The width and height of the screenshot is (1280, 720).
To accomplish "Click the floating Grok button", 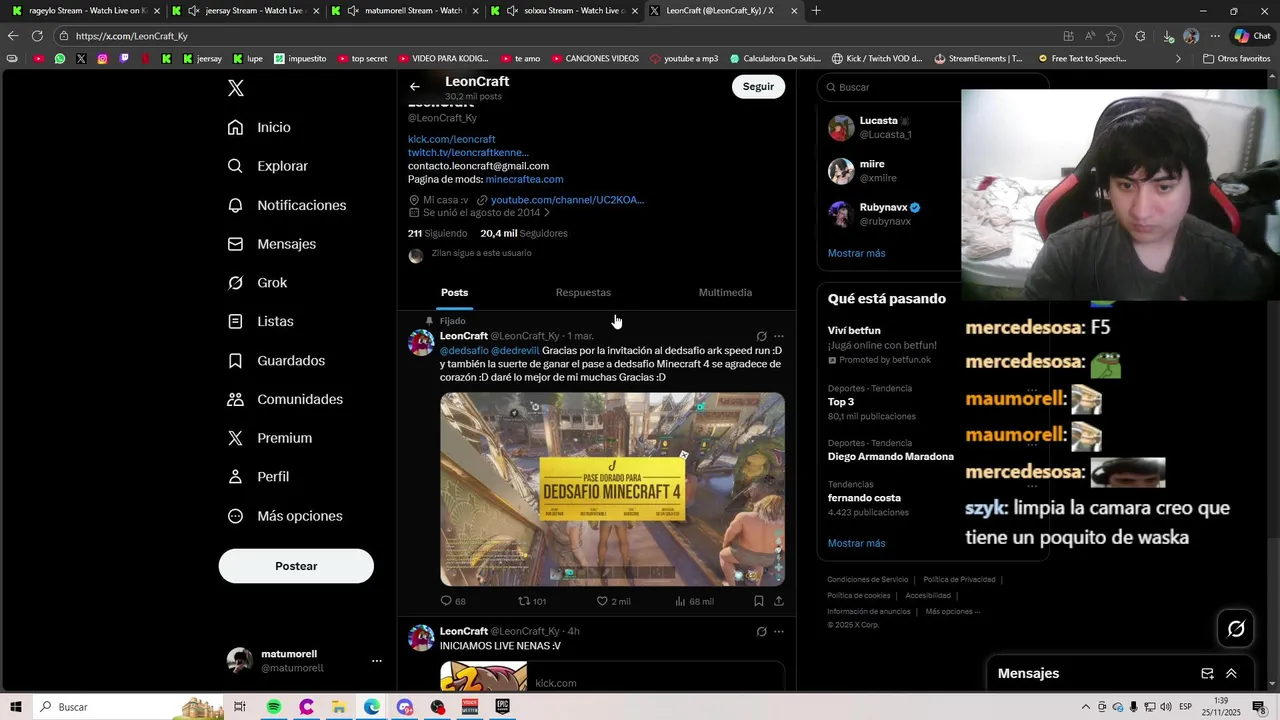I will pyautogui.click(x=1236, y=628).
